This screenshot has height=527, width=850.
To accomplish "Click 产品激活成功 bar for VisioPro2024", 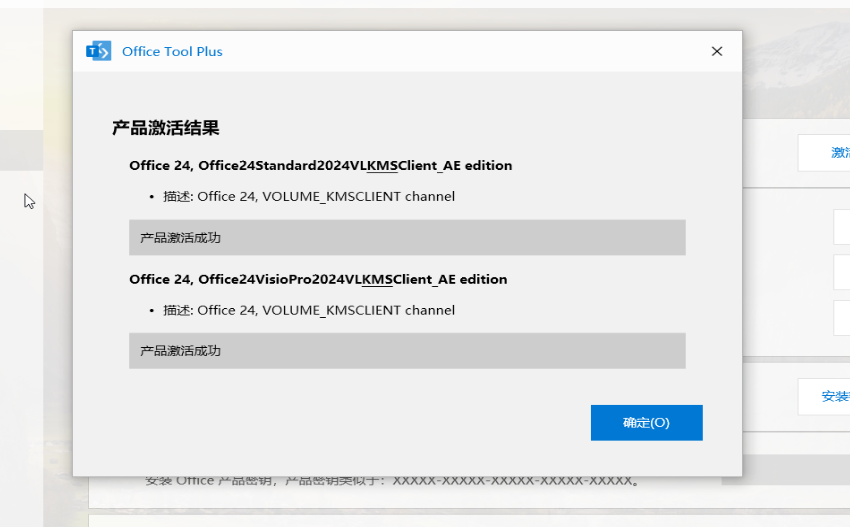I will coord(407,351).
